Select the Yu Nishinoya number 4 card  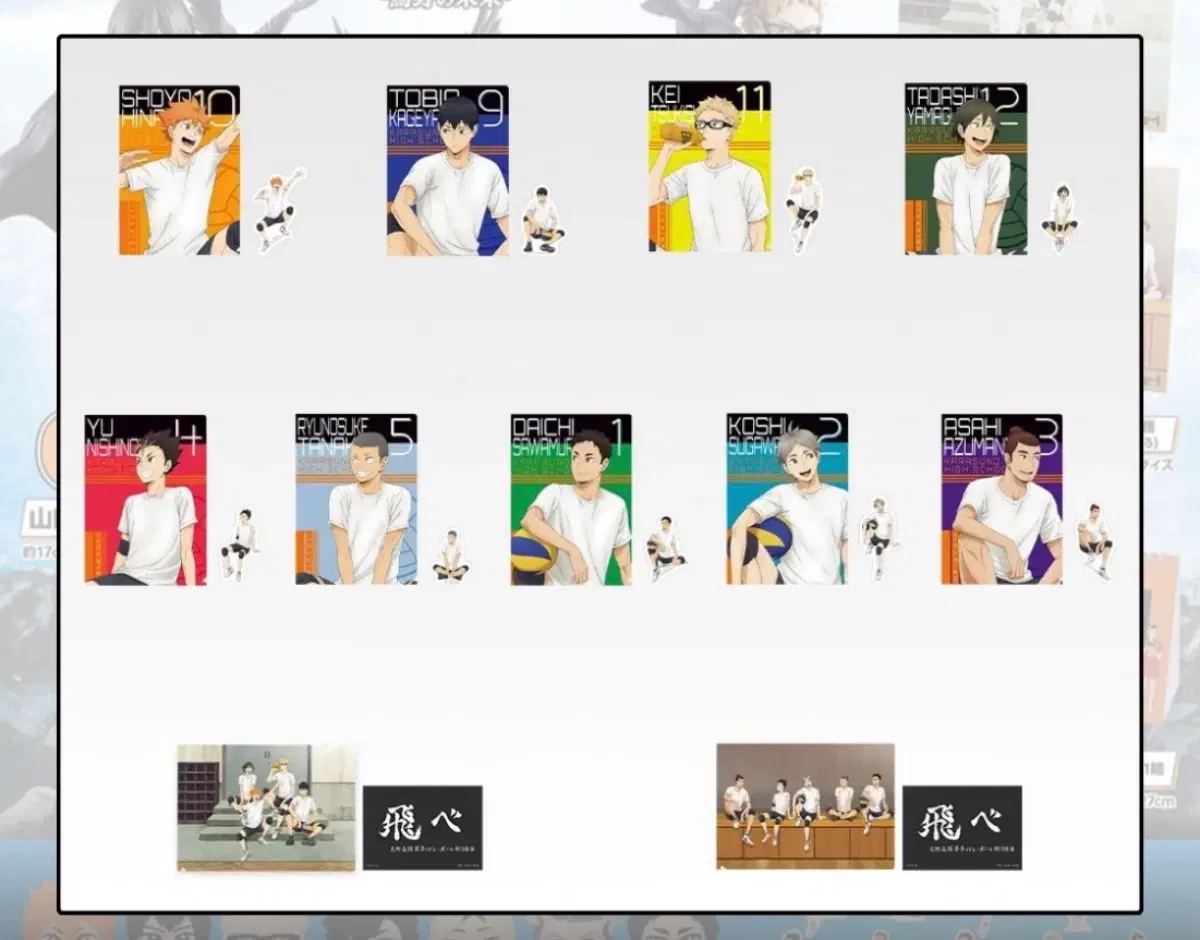(145, 500)
